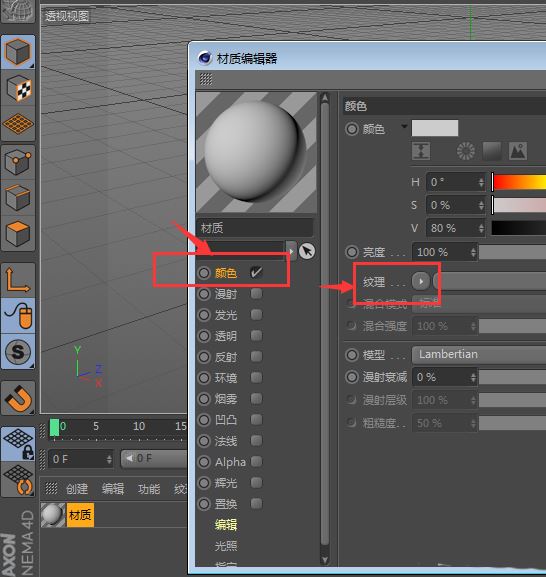Enable the Alpha channel checkbox
This screenshot has width=546, height=577.
click(x=256, y=461)
